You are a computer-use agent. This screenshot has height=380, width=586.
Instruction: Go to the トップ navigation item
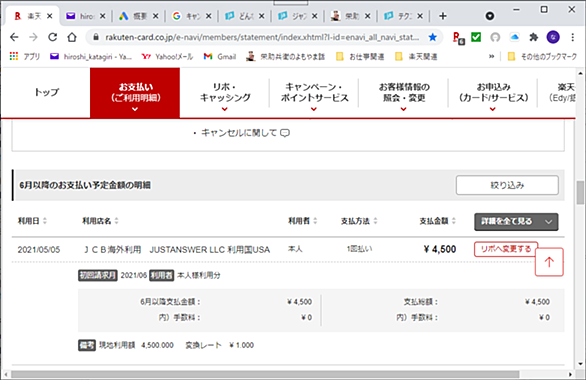(46, 92)
